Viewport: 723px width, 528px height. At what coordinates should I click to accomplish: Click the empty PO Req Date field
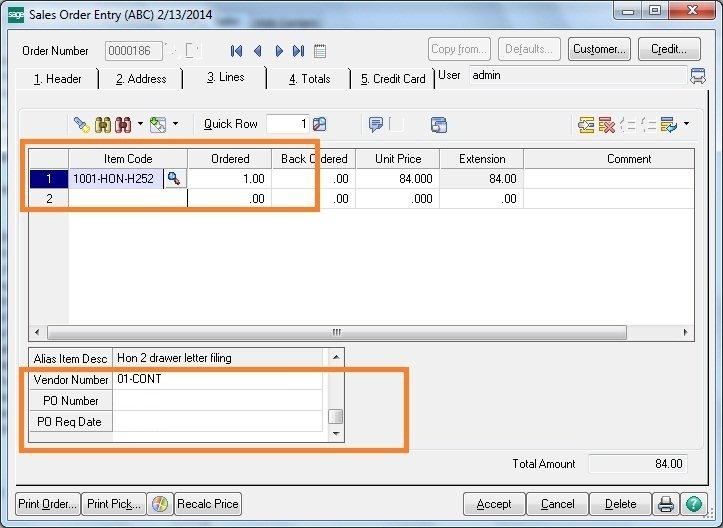218,421
